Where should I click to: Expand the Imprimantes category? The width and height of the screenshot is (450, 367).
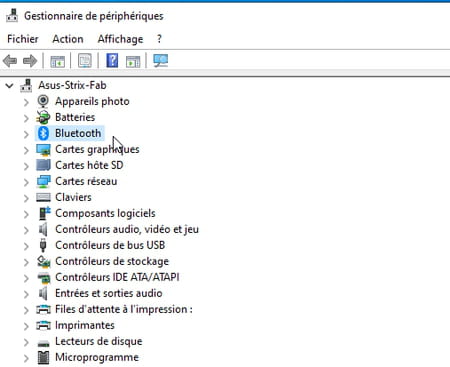pos(26,326)
